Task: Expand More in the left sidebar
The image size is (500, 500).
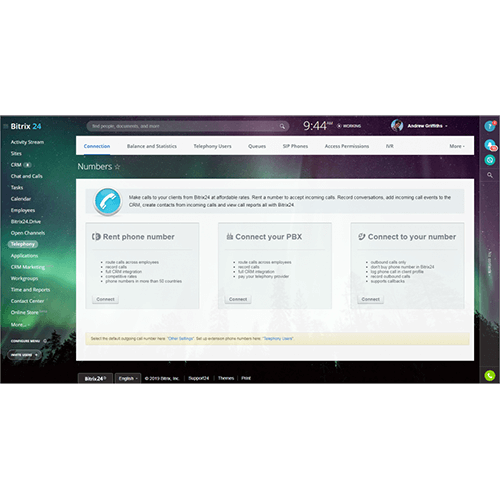Action: coord(20,325)
